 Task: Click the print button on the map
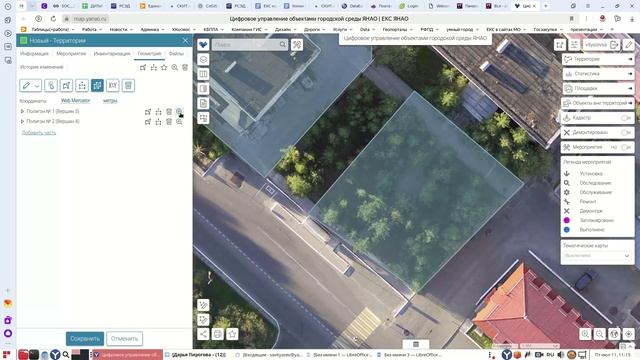[x=218, y=334]
